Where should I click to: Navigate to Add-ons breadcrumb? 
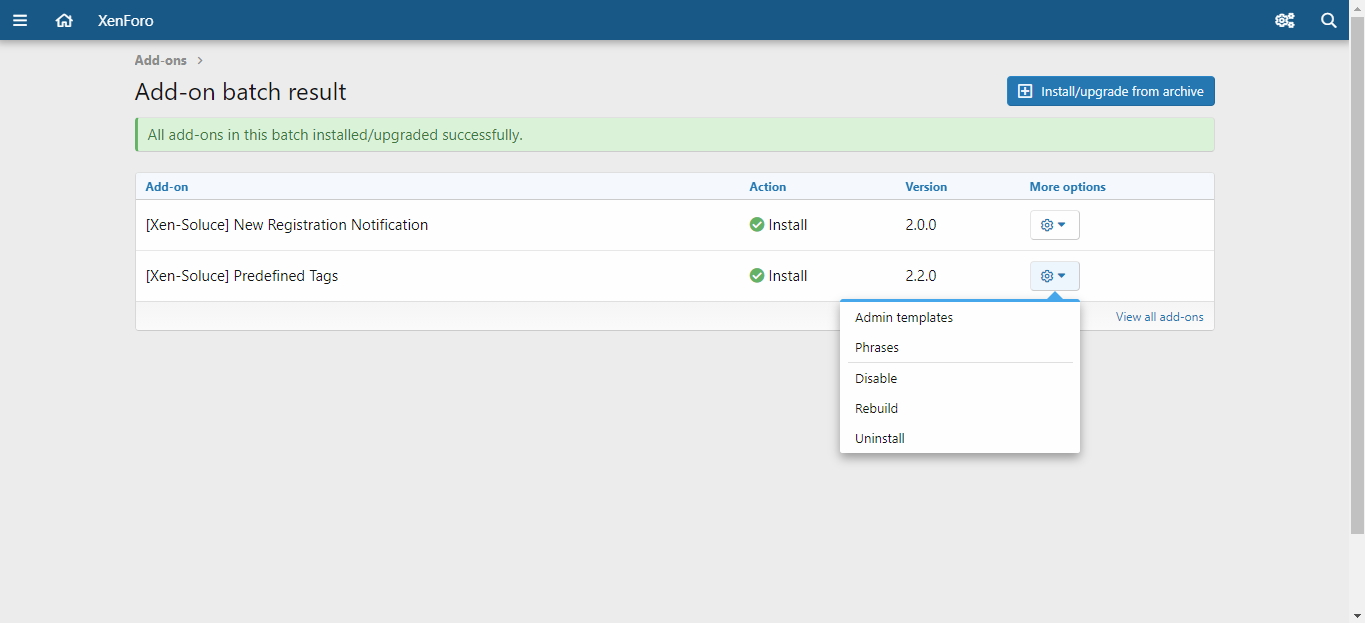[161, 60]
